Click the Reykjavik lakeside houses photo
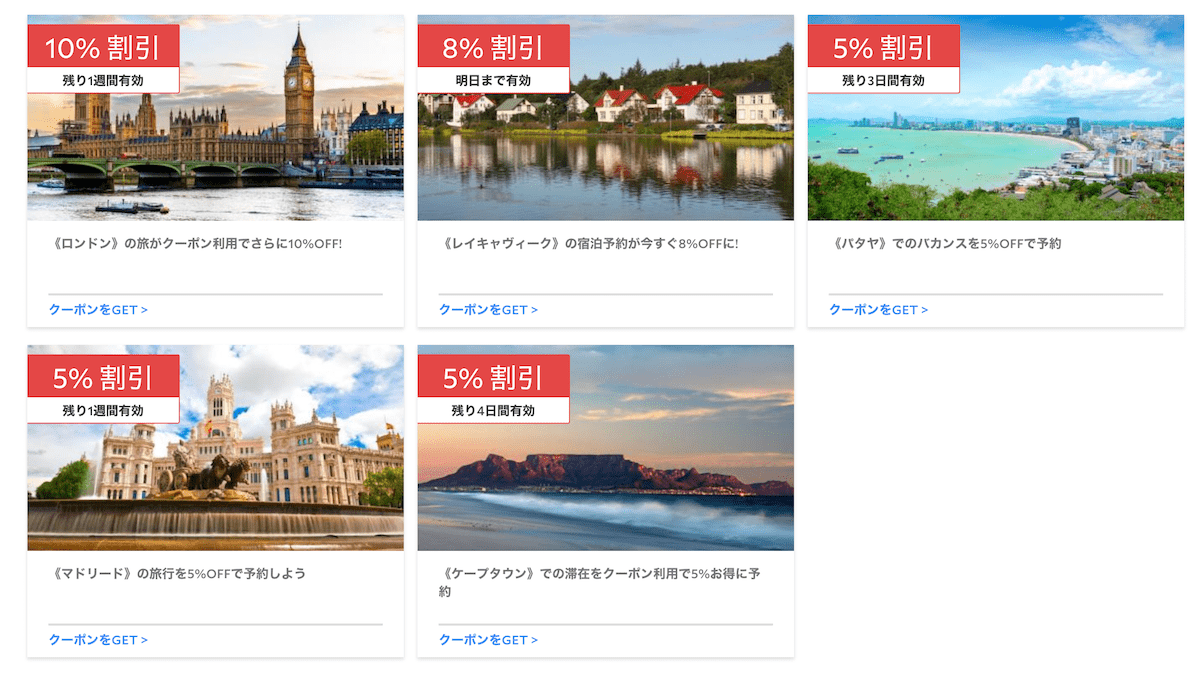Viewport: 1200px width, 675px height. point(605,118)
